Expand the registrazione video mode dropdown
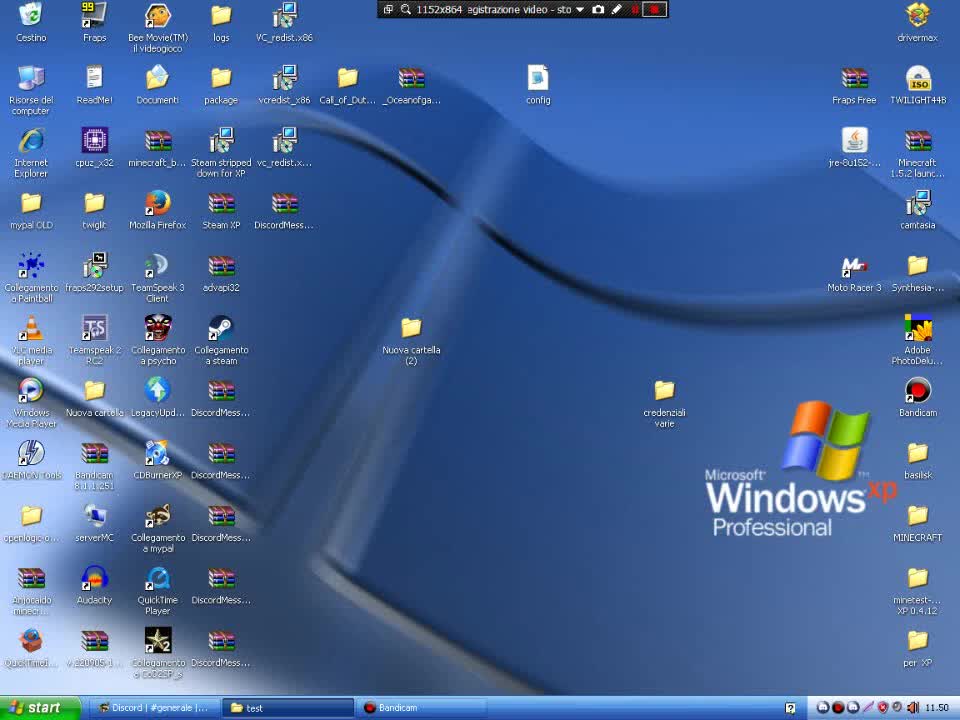Image resolution: width=960 pixels, height=720 pixels. 580,9
